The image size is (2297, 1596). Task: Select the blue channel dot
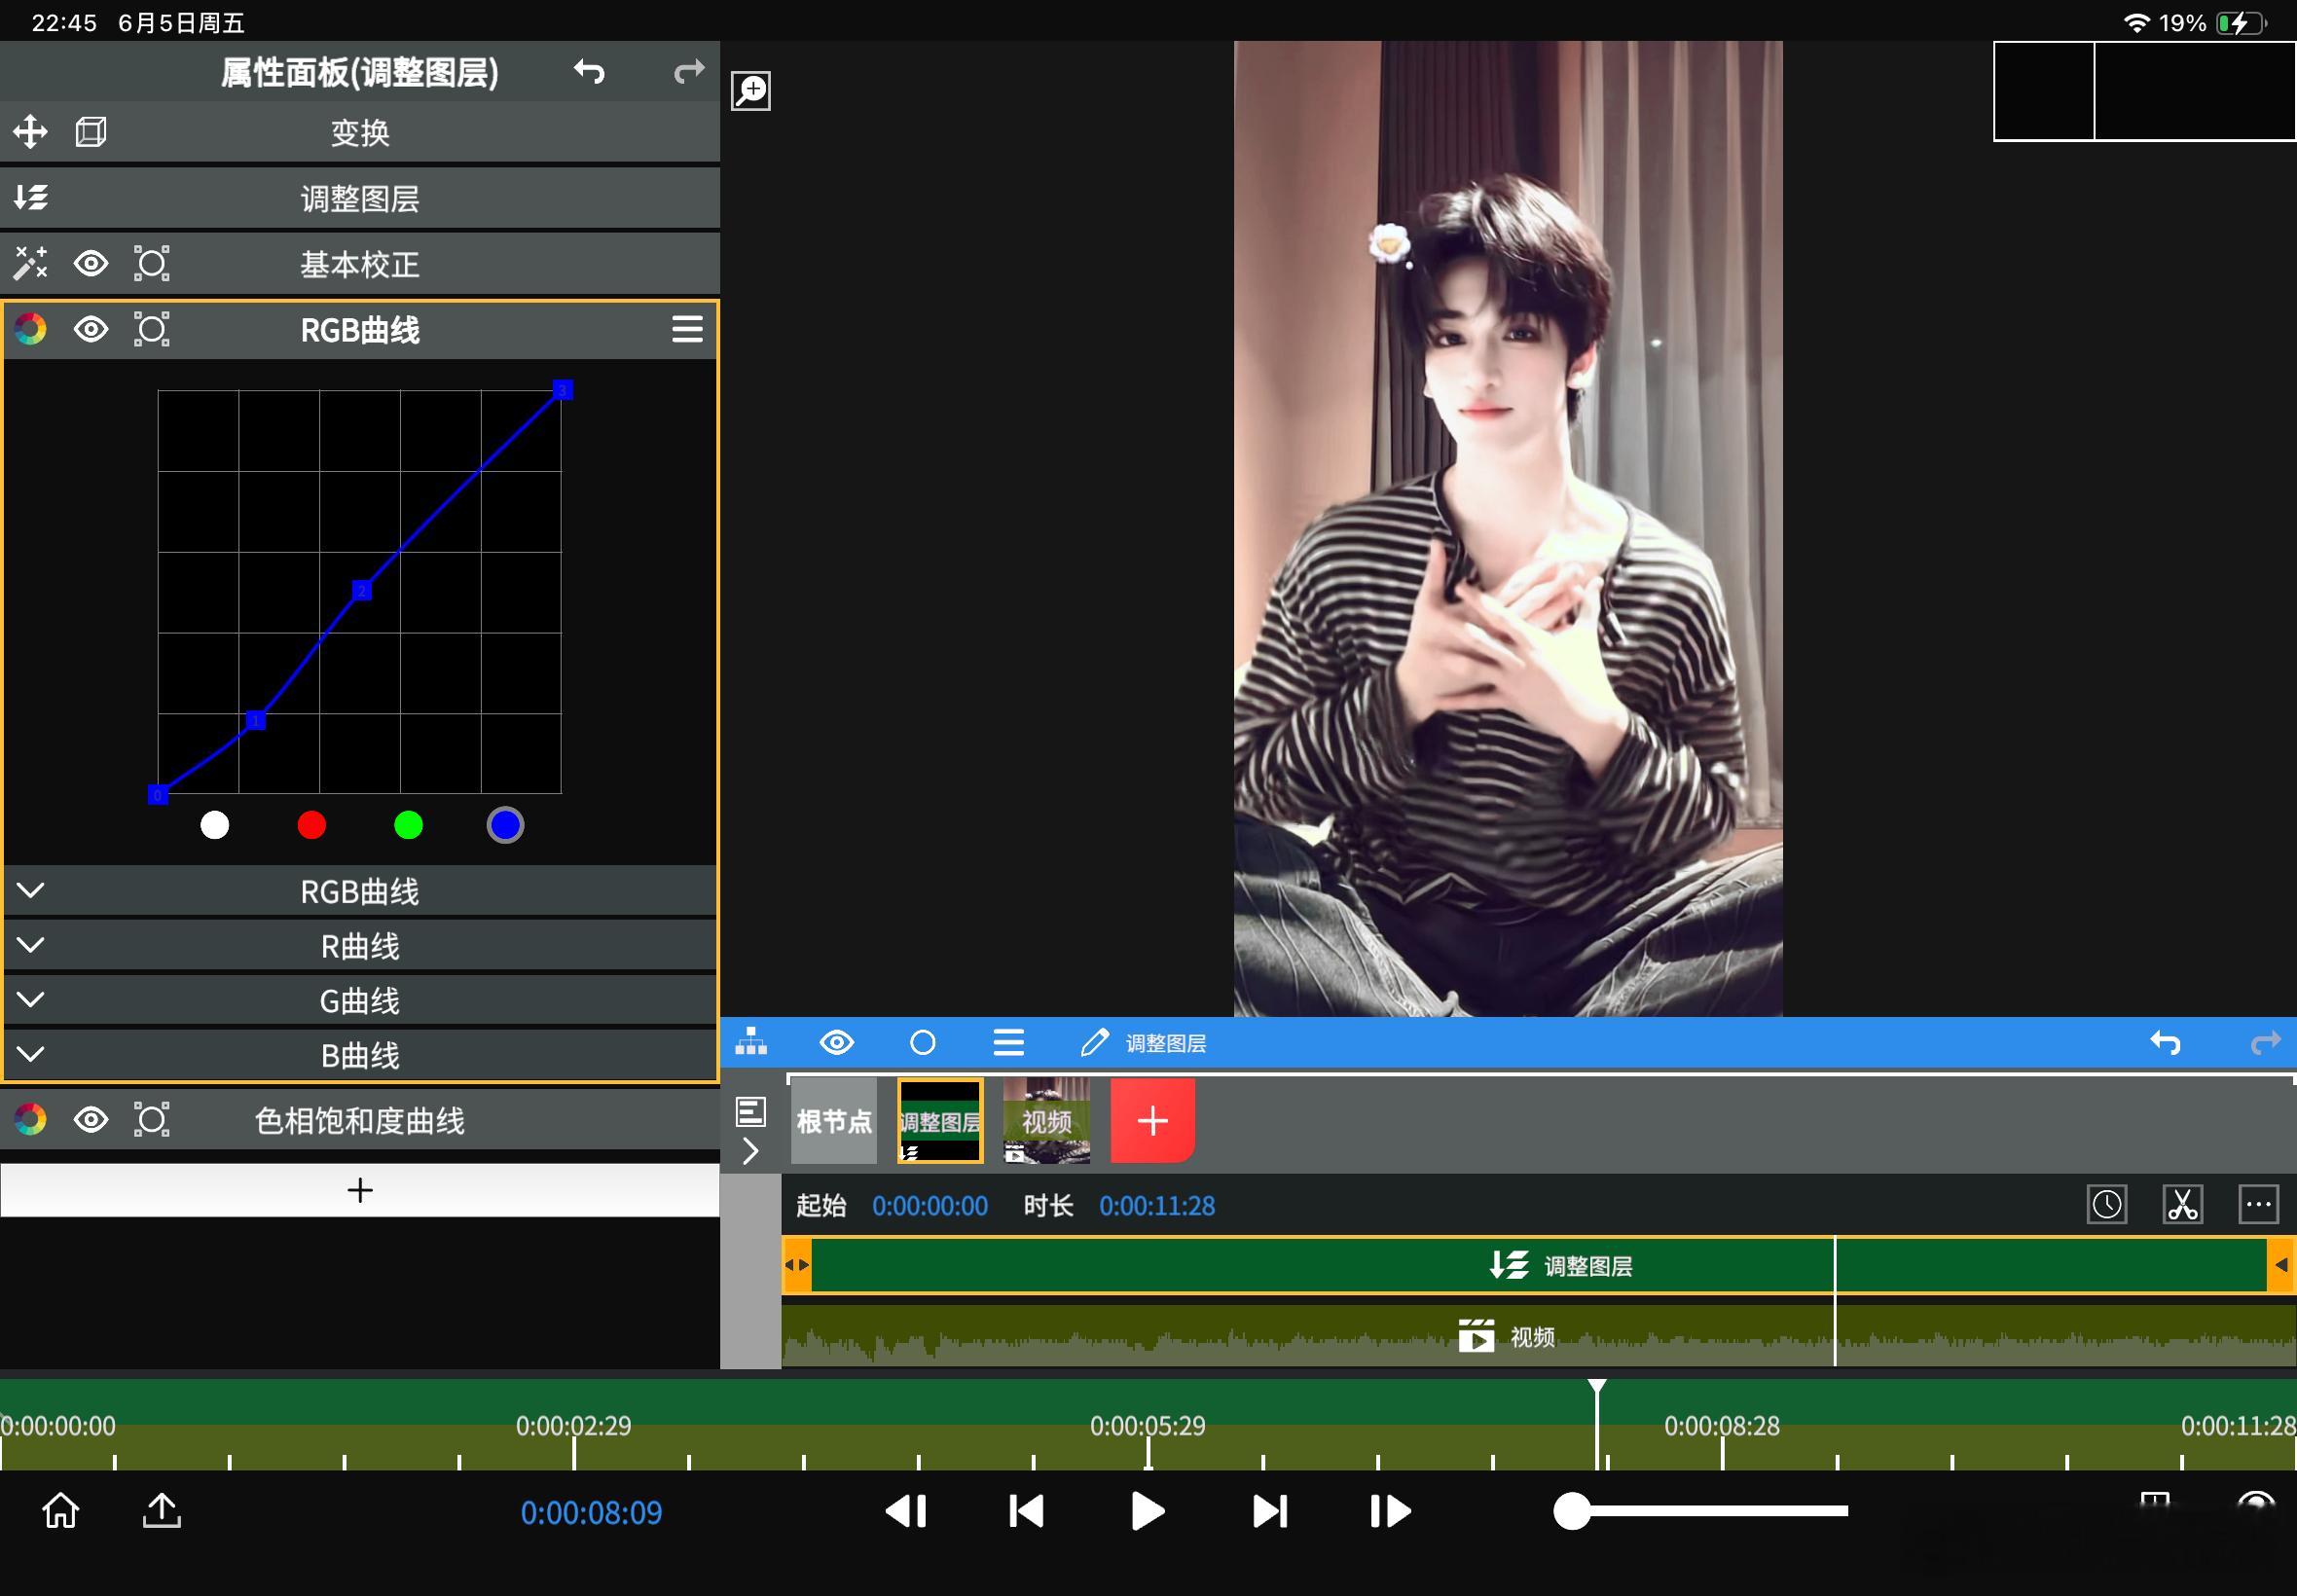(505, 826)
